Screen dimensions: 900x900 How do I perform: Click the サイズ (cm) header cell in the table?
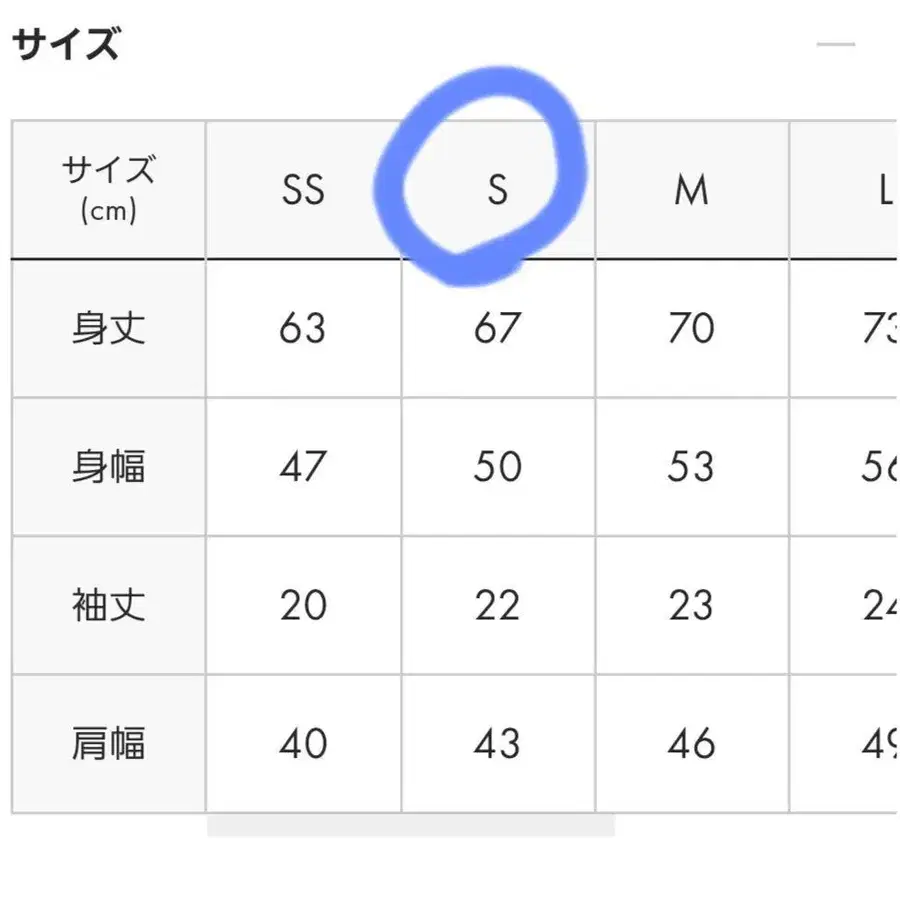pos(109,190)
